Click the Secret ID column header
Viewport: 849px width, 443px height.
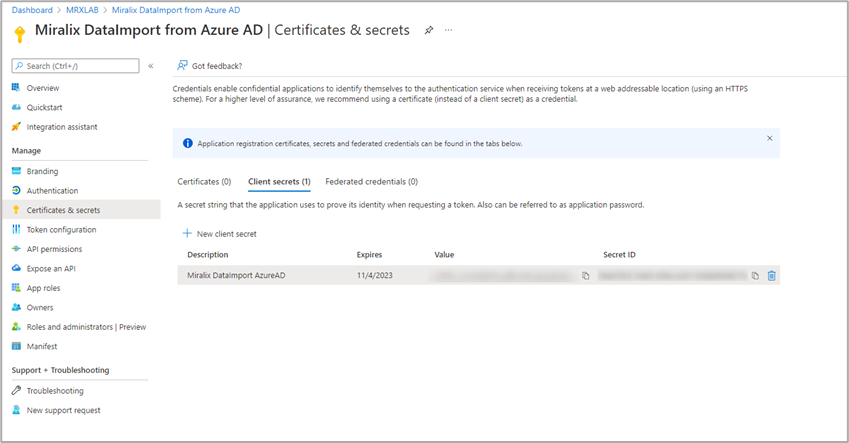point(619,255)
